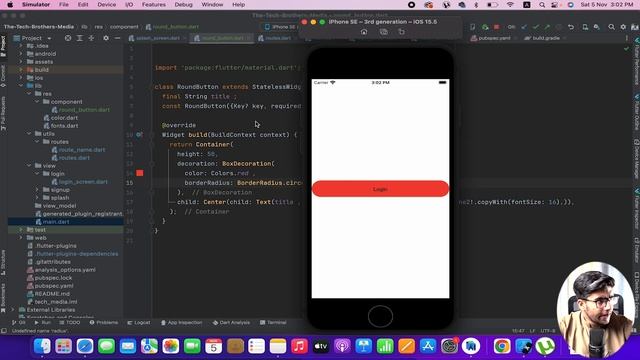This screenshot has width=640, height=360.
Task: Open fonts.dart in project tree
Action: [x=61, y=126]
